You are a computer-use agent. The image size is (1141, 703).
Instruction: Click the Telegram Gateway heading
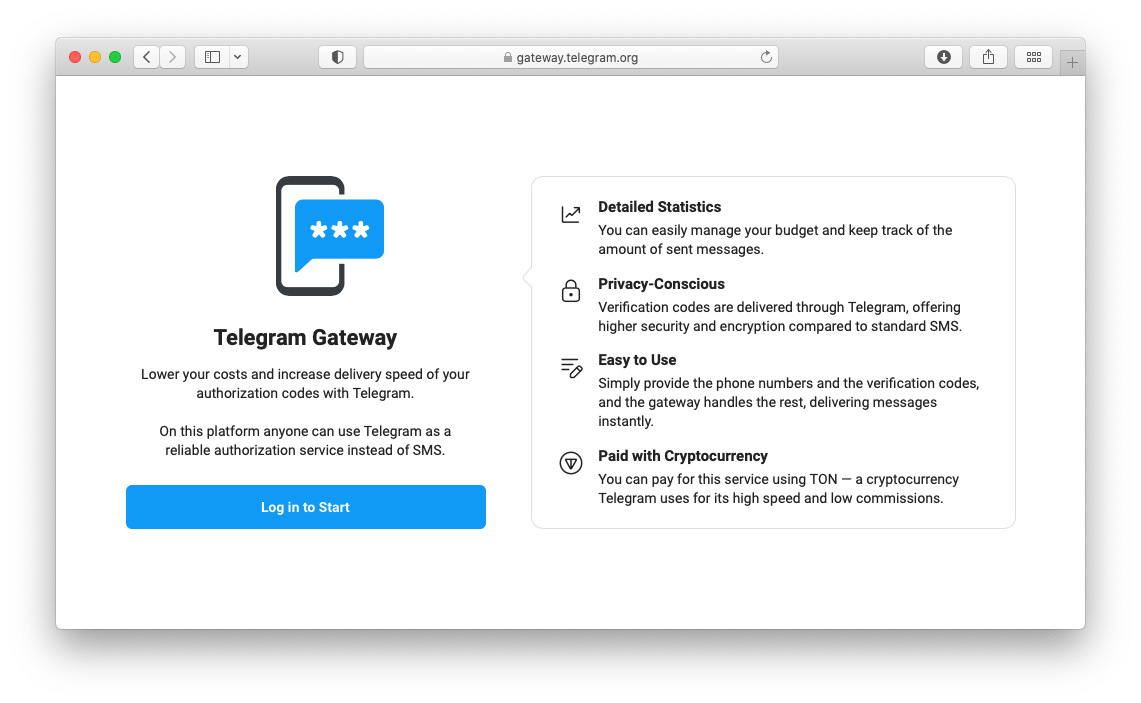coord(306,338)
